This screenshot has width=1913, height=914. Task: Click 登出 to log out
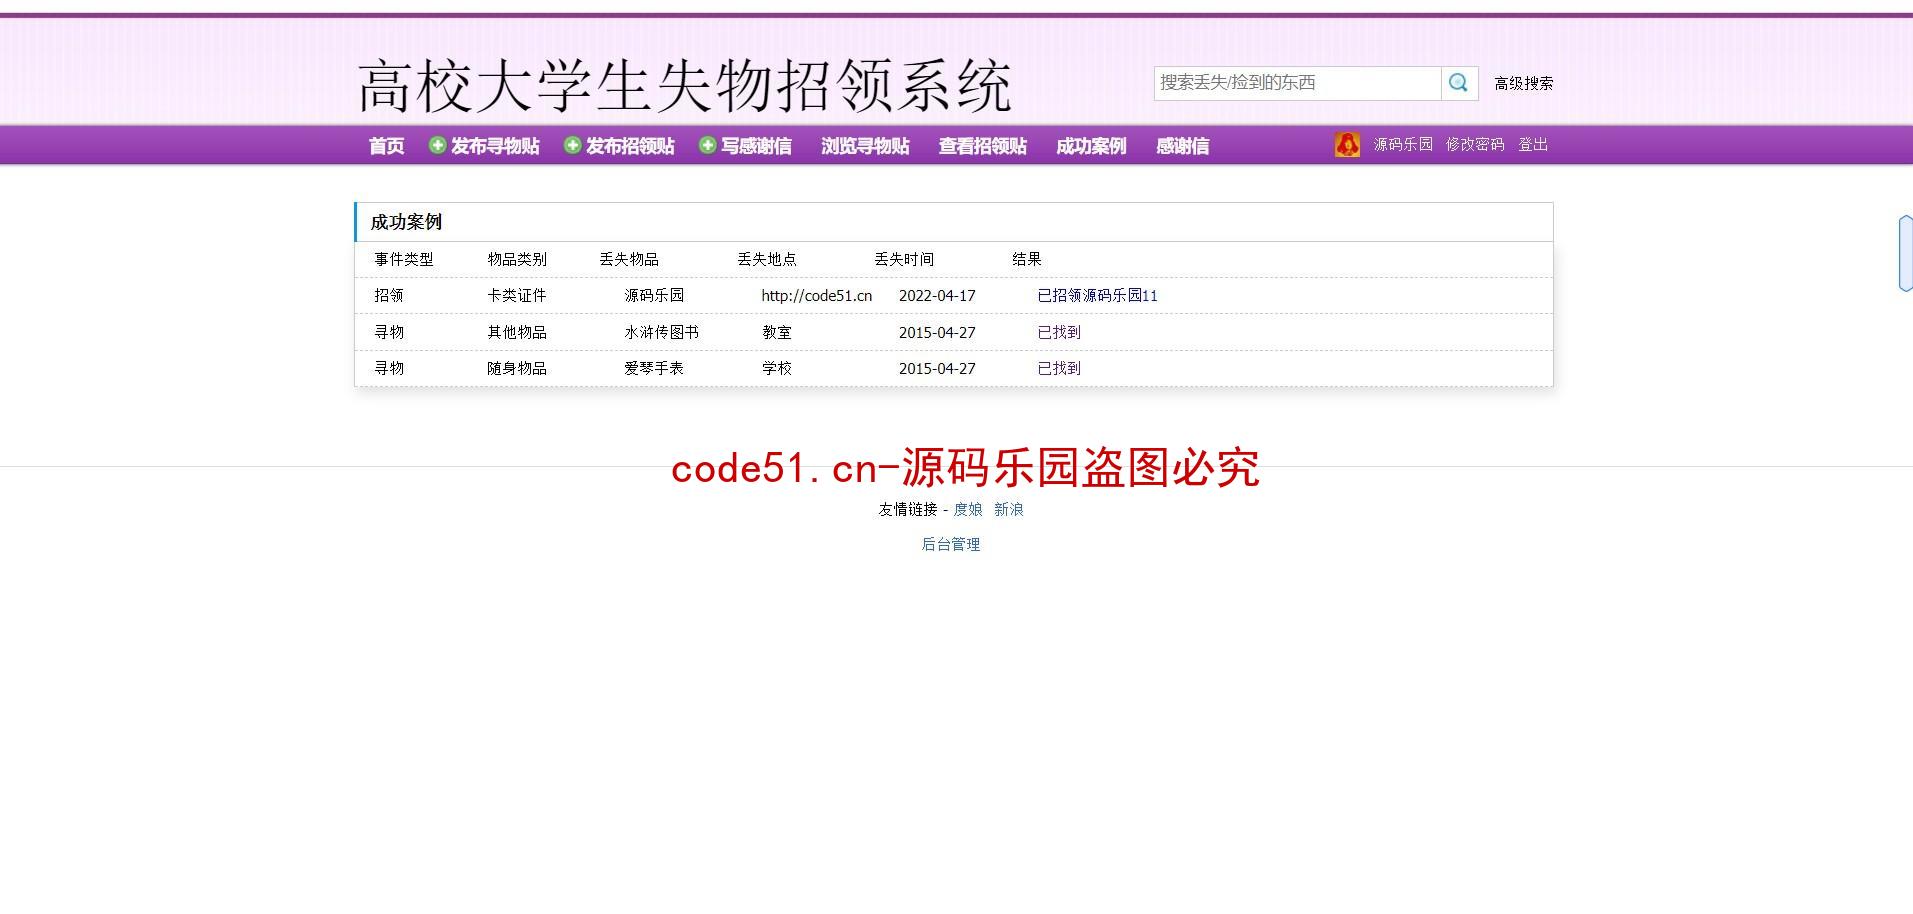(1533, 144)
